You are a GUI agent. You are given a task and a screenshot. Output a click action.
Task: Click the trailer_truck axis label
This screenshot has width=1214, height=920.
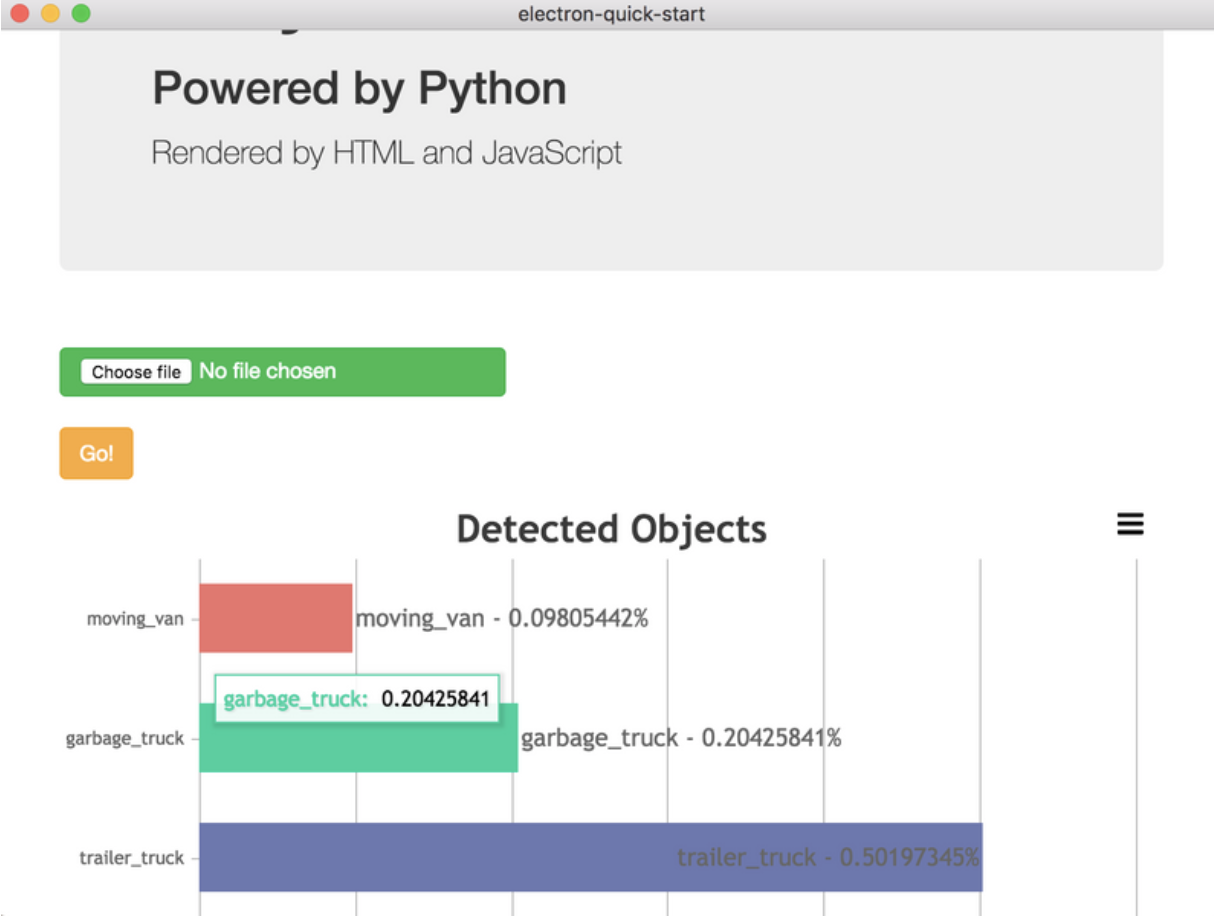(x=132, y=858)
